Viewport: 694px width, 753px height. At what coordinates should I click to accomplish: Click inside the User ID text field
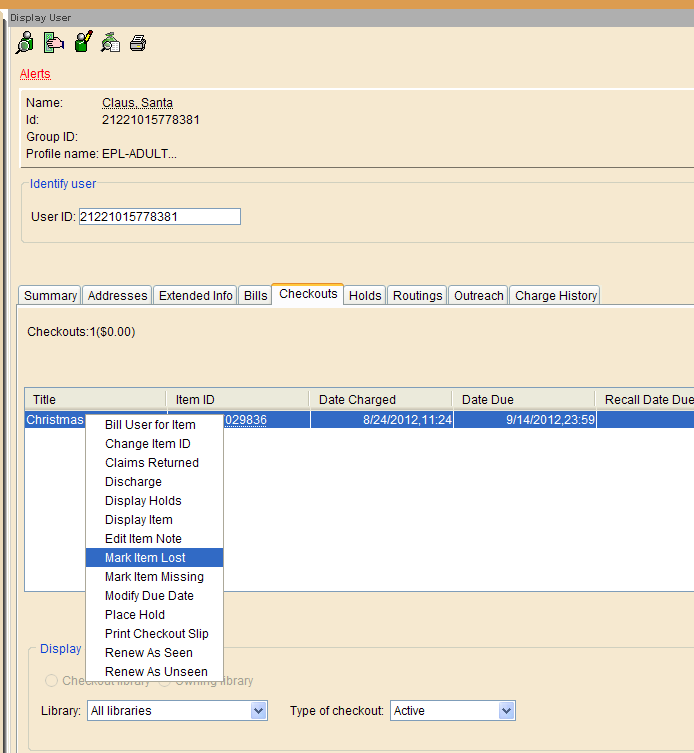[x=159, y=217]
